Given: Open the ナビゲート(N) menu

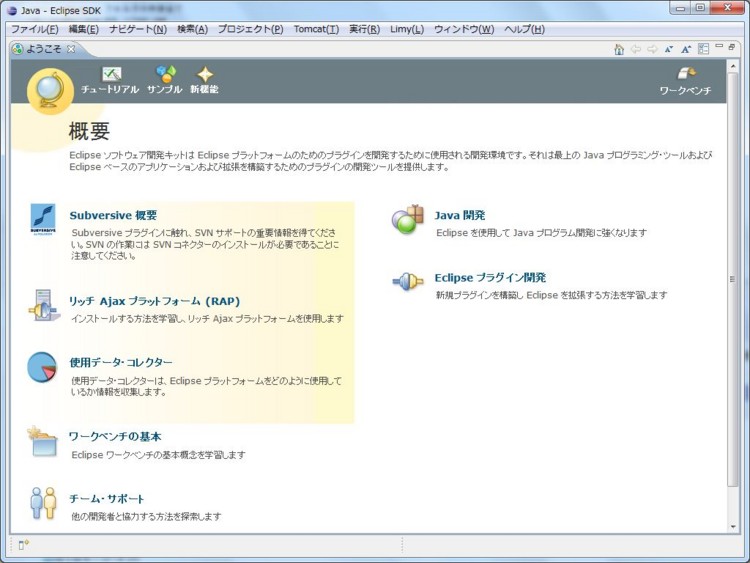Looking at the screenshot, I should click(138, 29).
